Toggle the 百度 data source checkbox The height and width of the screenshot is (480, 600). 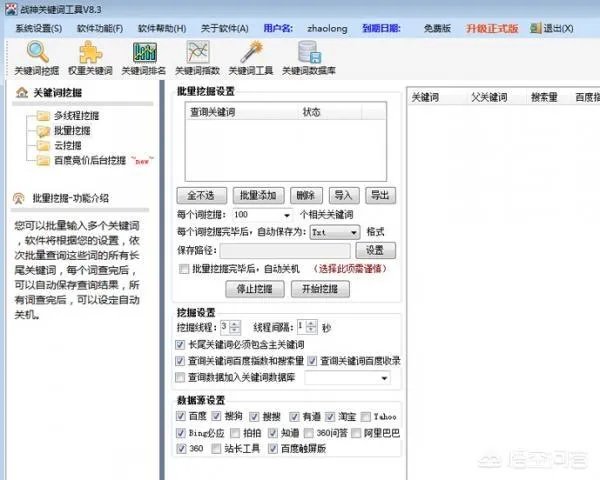tap(181, 416)
